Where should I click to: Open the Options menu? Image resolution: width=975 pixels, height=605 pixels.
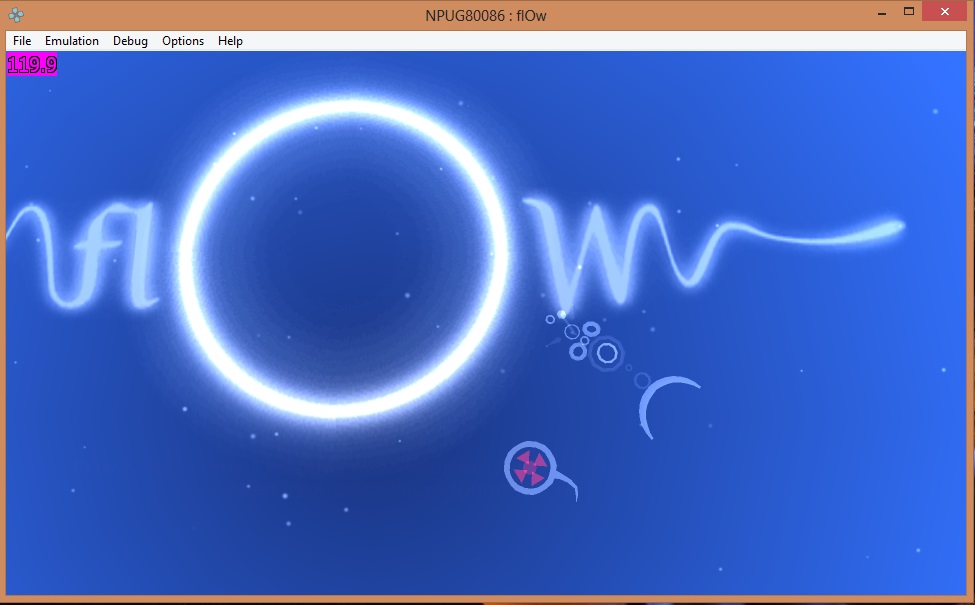[183, 41]
